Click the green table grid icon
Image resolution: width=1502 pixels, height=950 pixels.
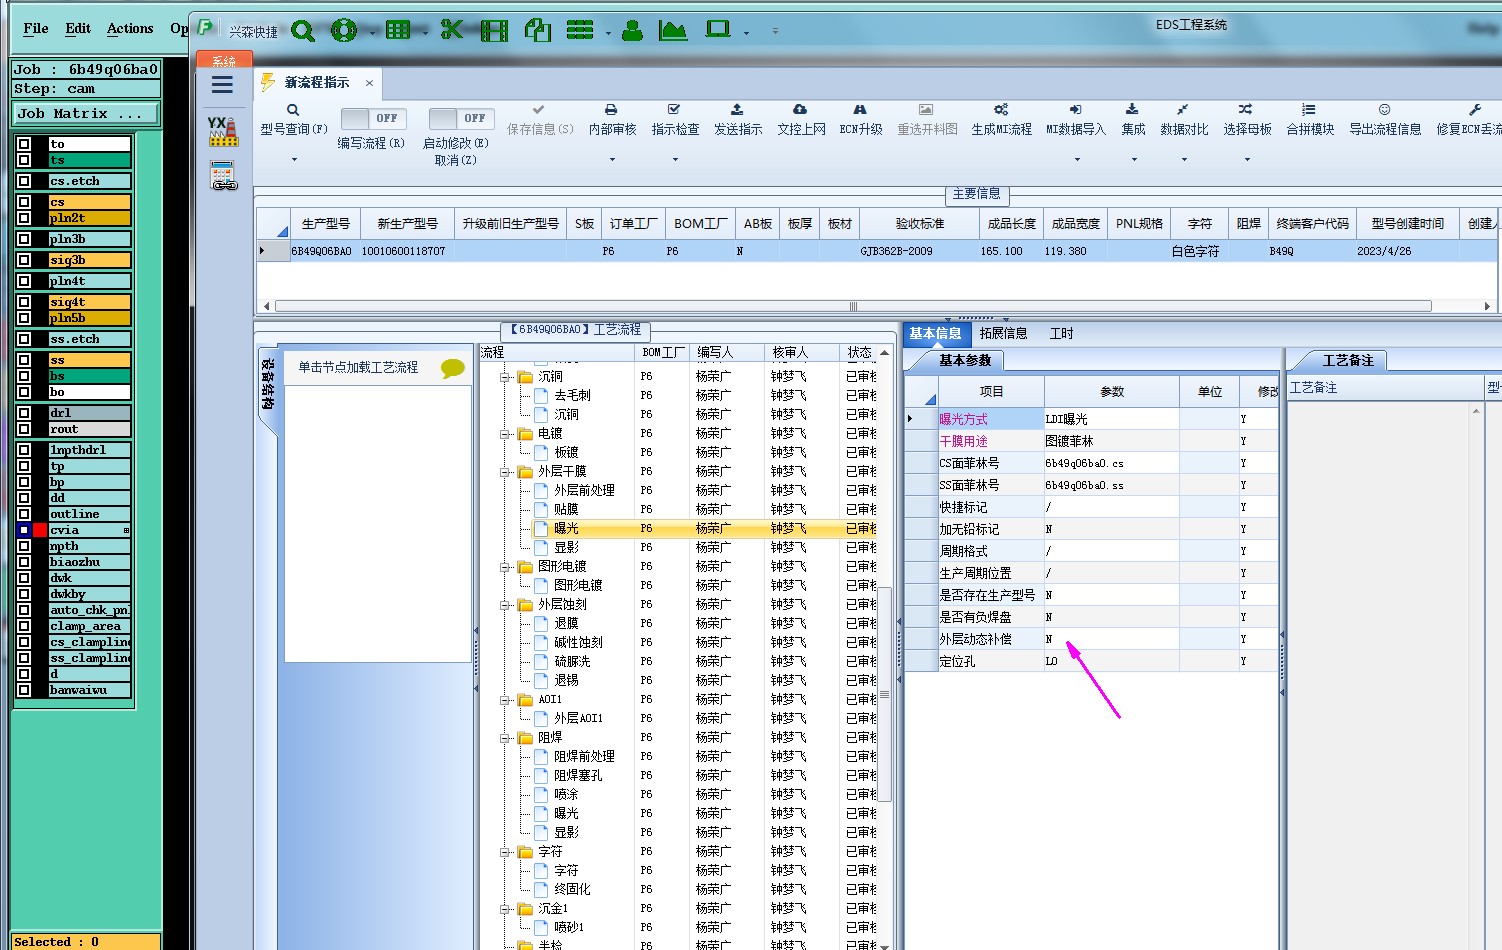(398, 30)
